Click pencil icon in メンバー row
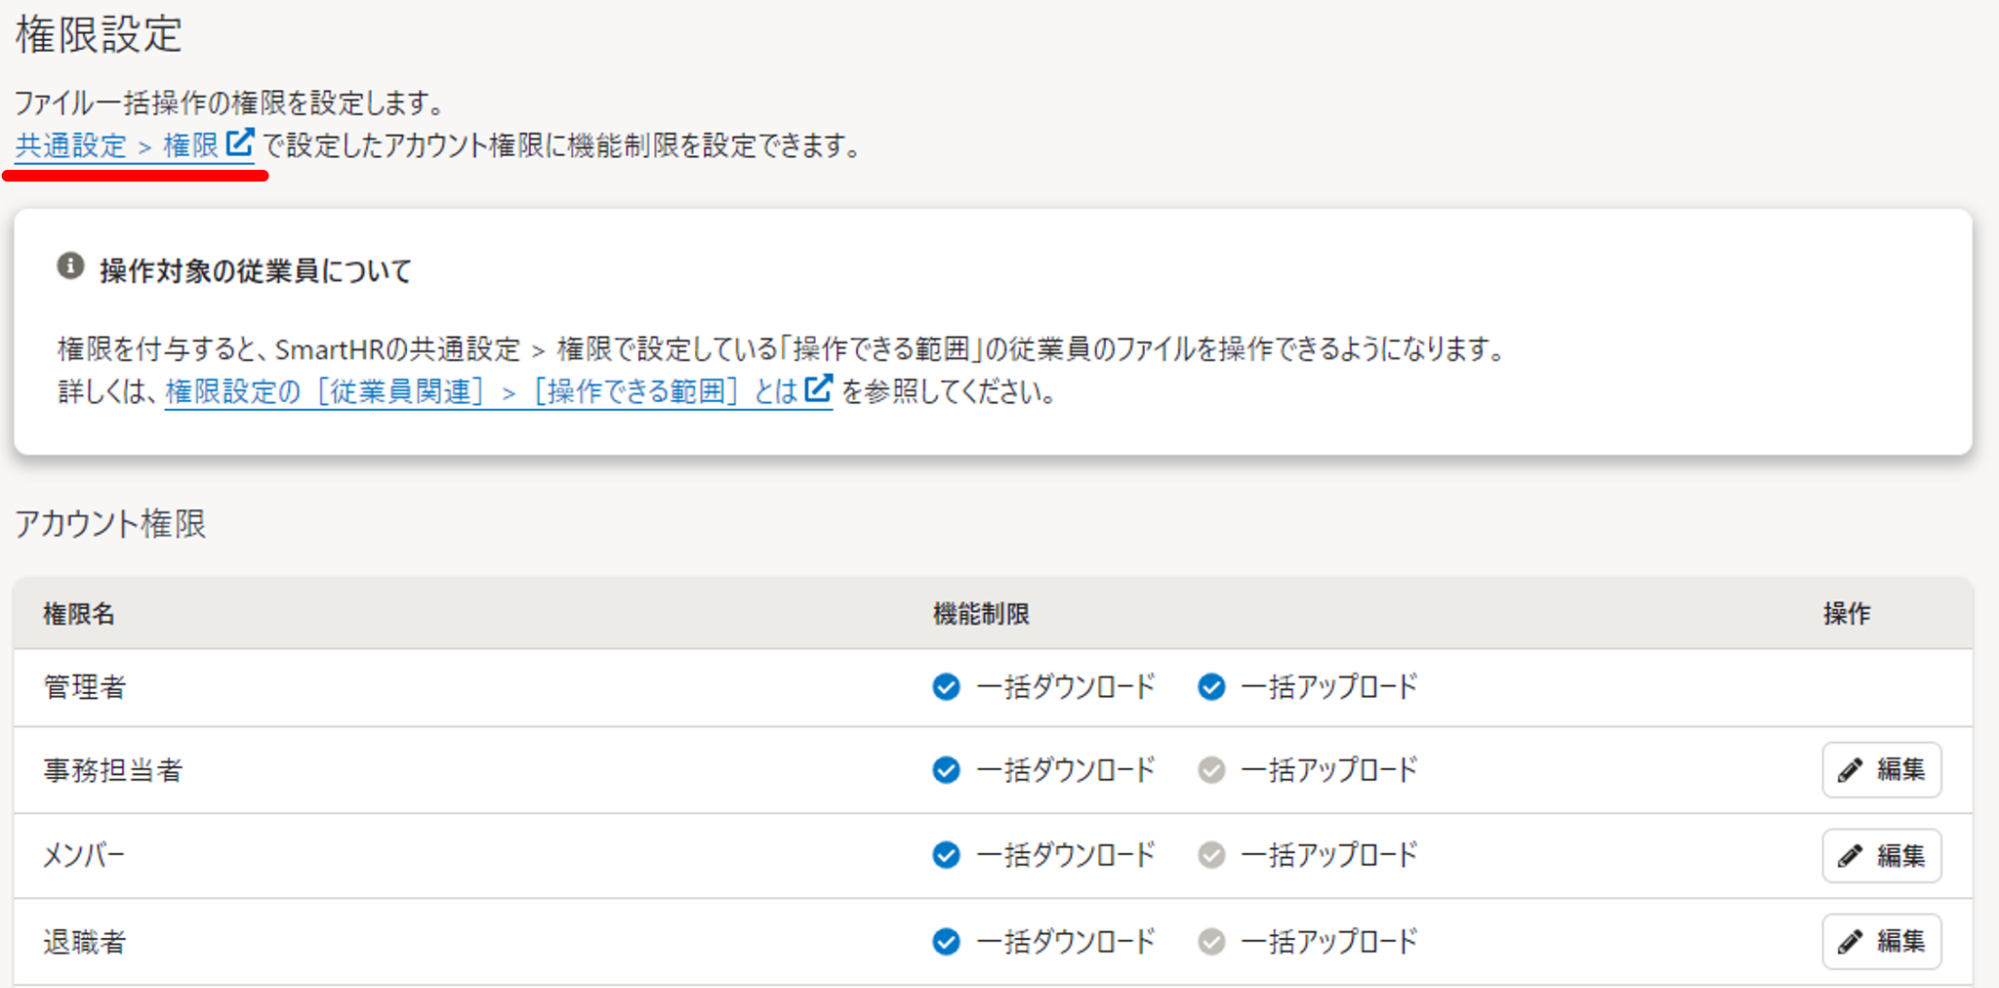Image resolution: width=1999 pixels, height=988 pixels. click(1850, 856)
